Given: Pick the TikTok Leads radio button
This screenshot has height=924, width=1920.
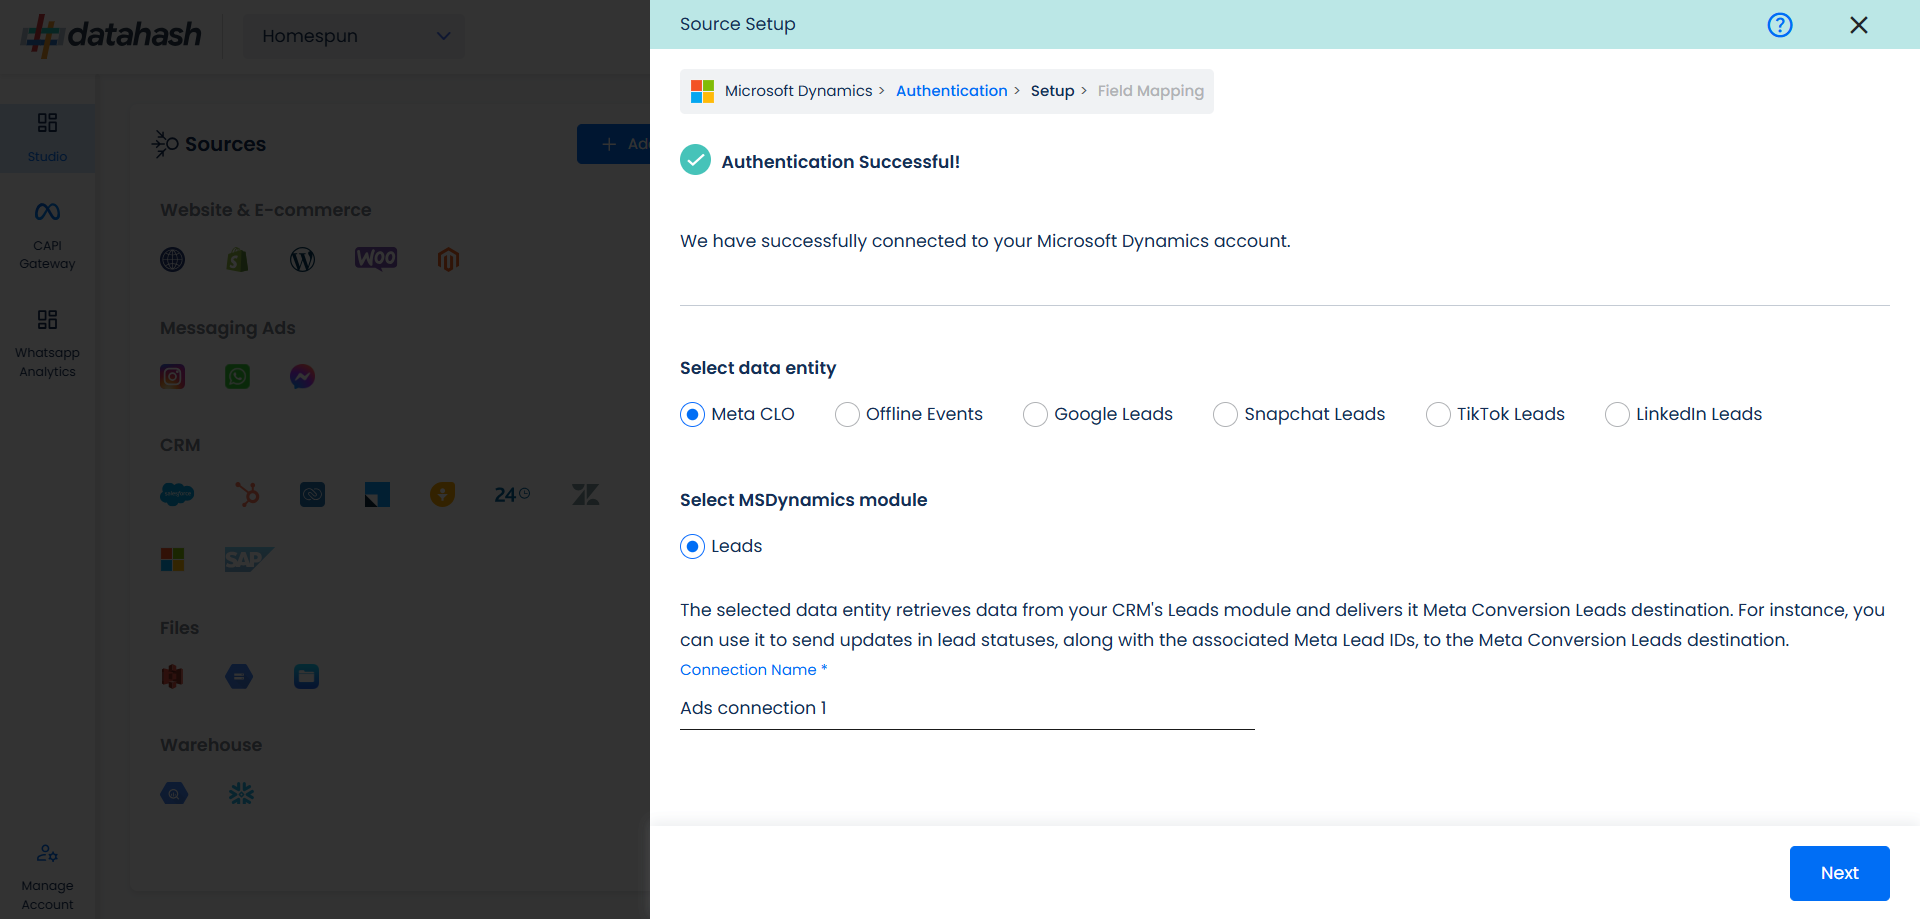Looking at the screenshot, I should pos(1438,415).
